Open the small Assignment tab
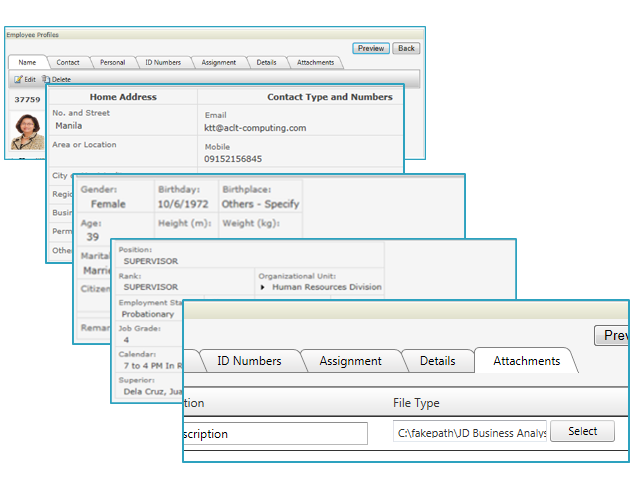 pyautogui.click(x=218, y=62)
